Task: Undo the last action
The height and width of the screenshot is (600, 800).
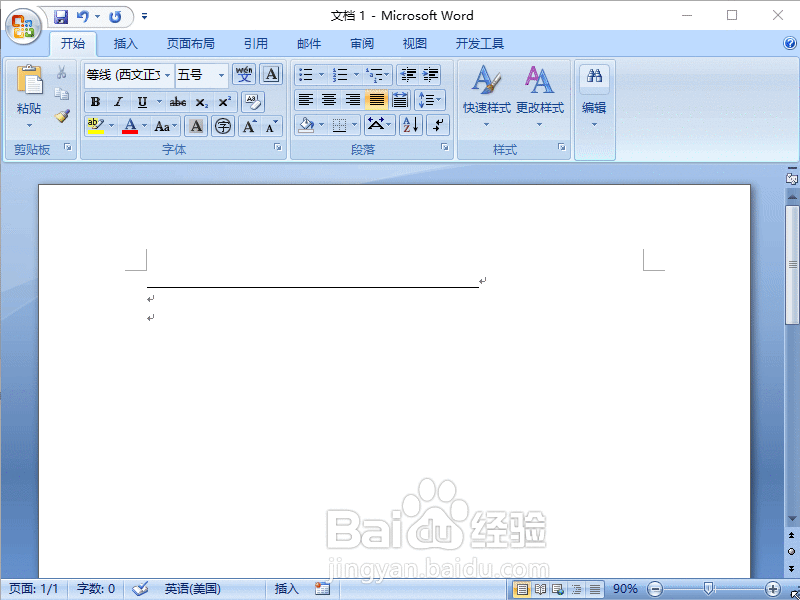Action: pos(83,17)
